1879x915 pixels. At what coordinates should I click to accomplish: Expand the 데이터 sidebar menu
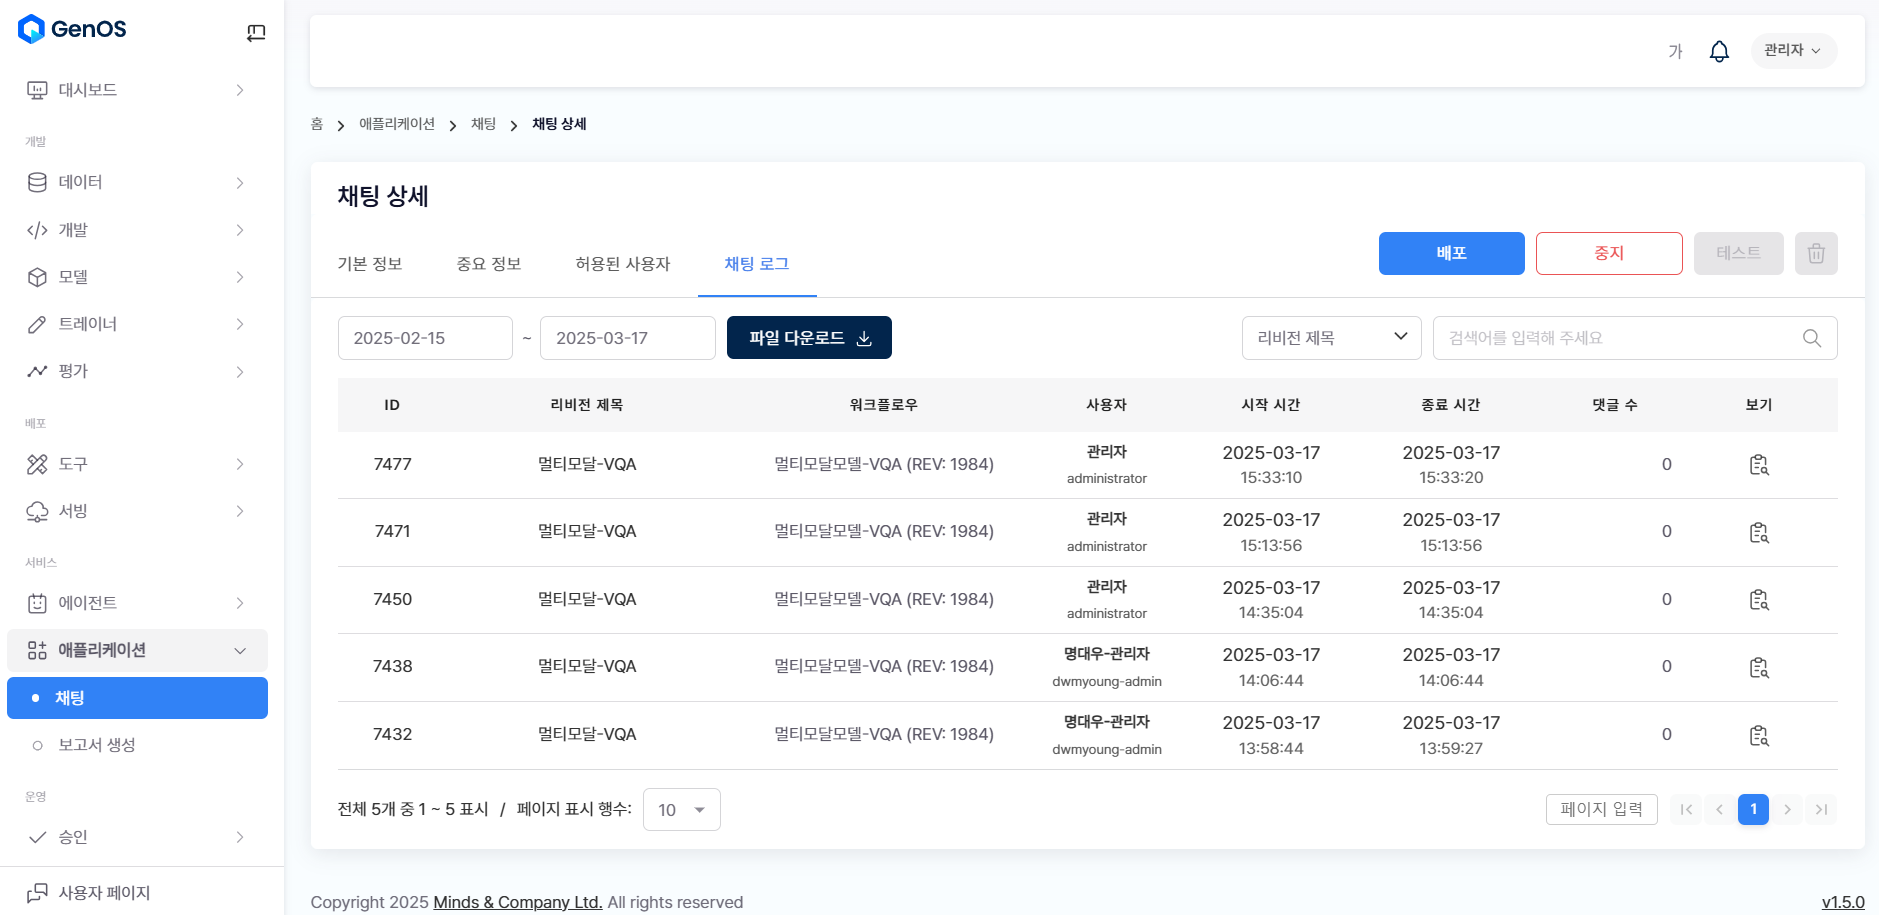(x=136, y=182)
